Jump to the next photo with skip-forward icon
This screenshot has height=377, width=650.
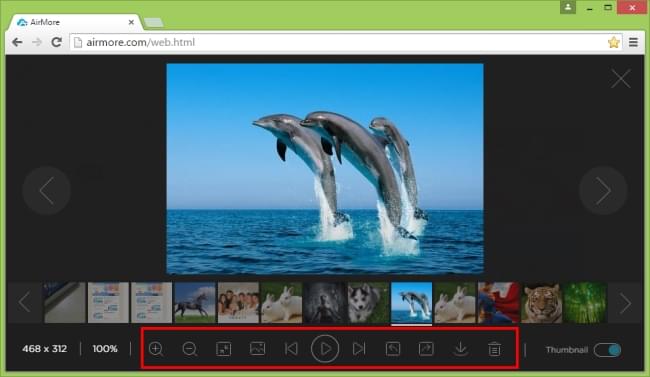click(x=359, y=349)
